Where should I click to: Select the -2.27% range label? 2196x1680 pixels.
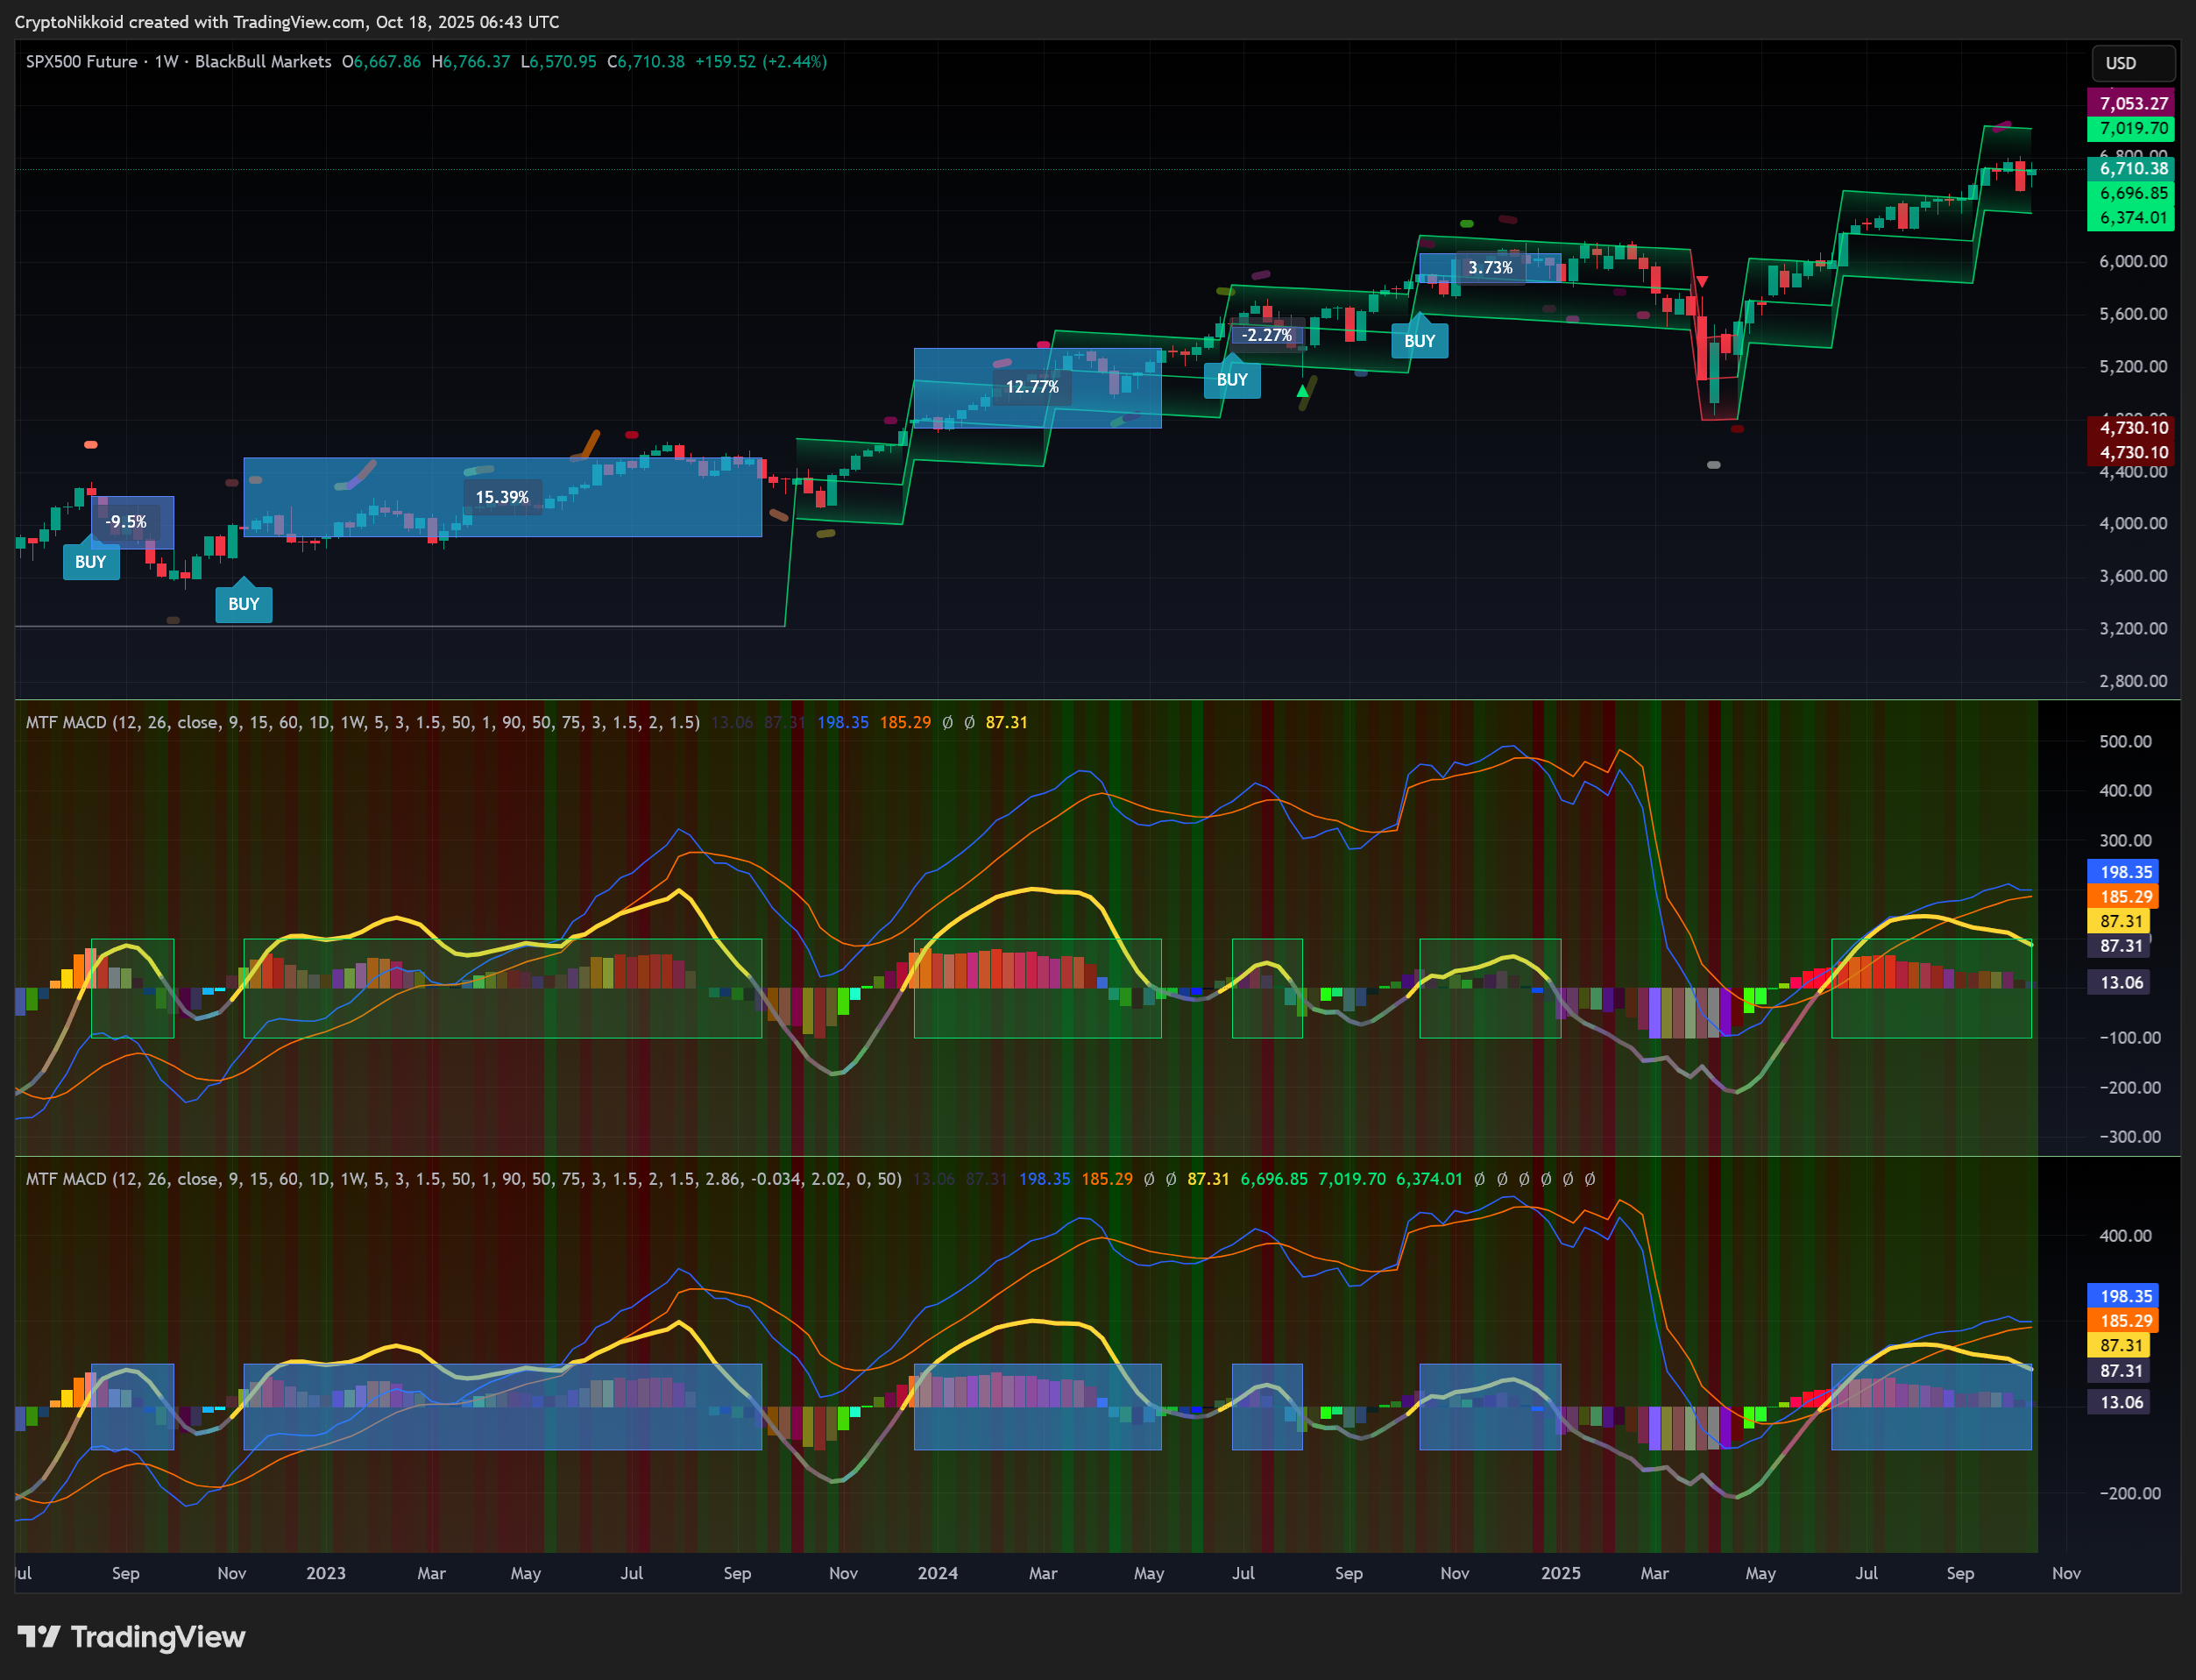(1267, 335)
